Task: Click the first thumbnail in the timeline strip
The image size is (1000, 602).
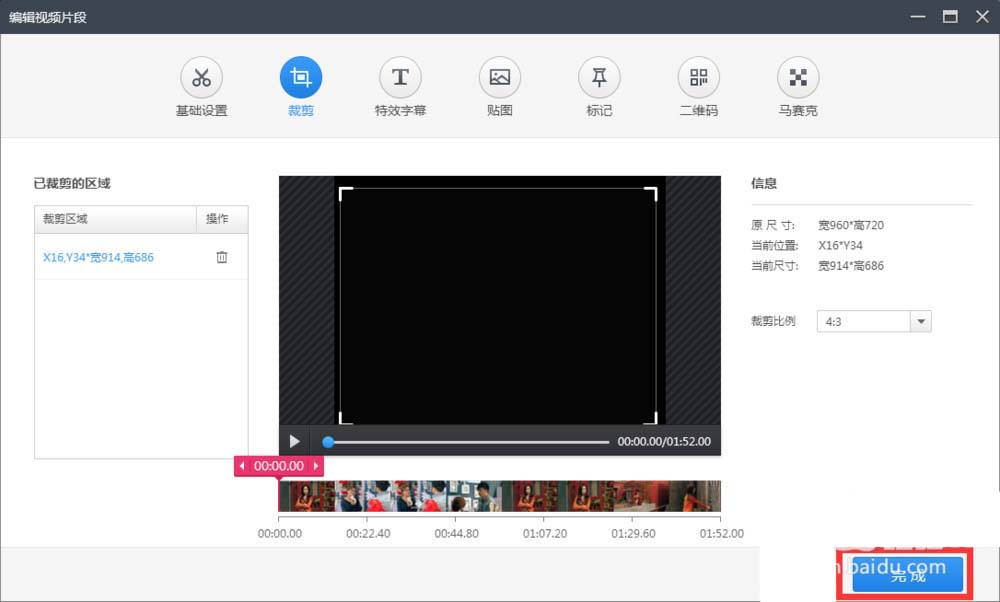Action: [x=306, y=496]
